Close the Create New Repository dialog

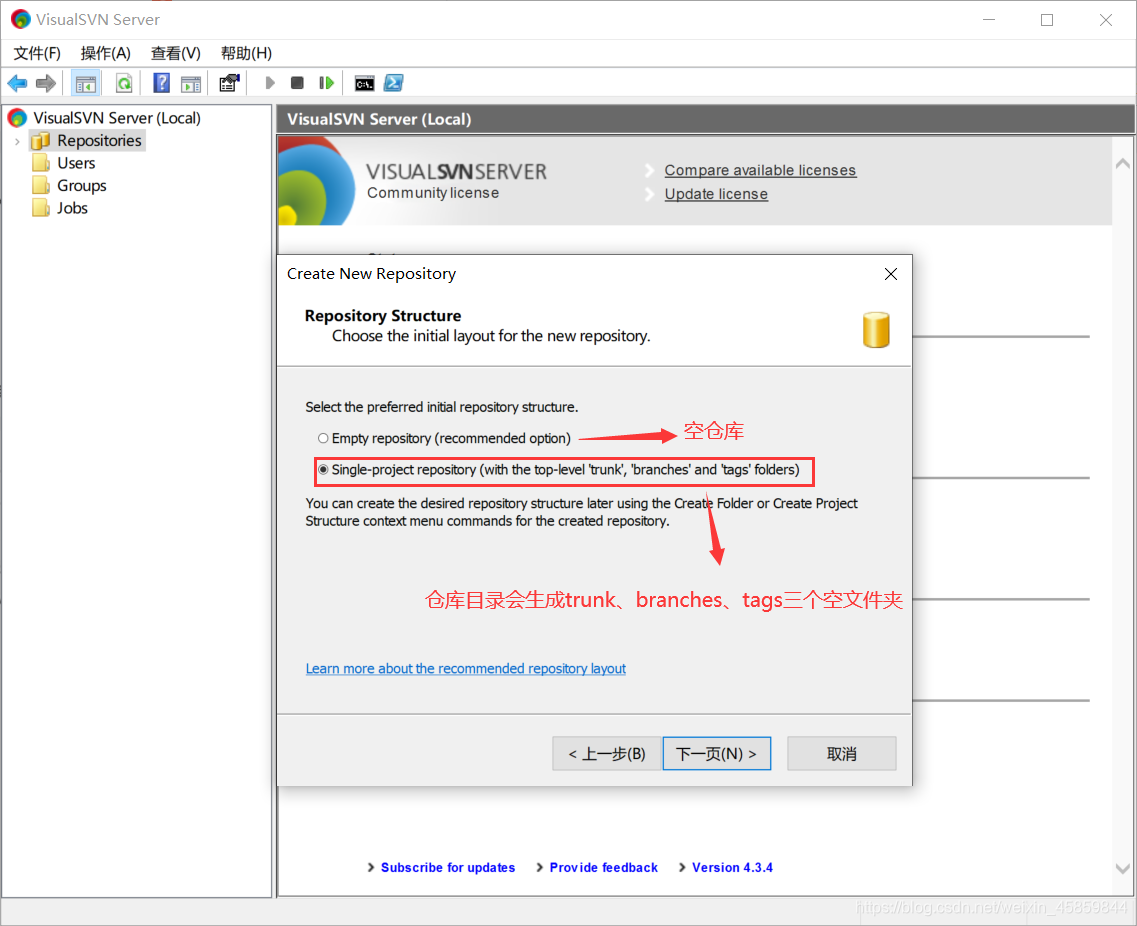pyautogui.click(x=891, y=274)
